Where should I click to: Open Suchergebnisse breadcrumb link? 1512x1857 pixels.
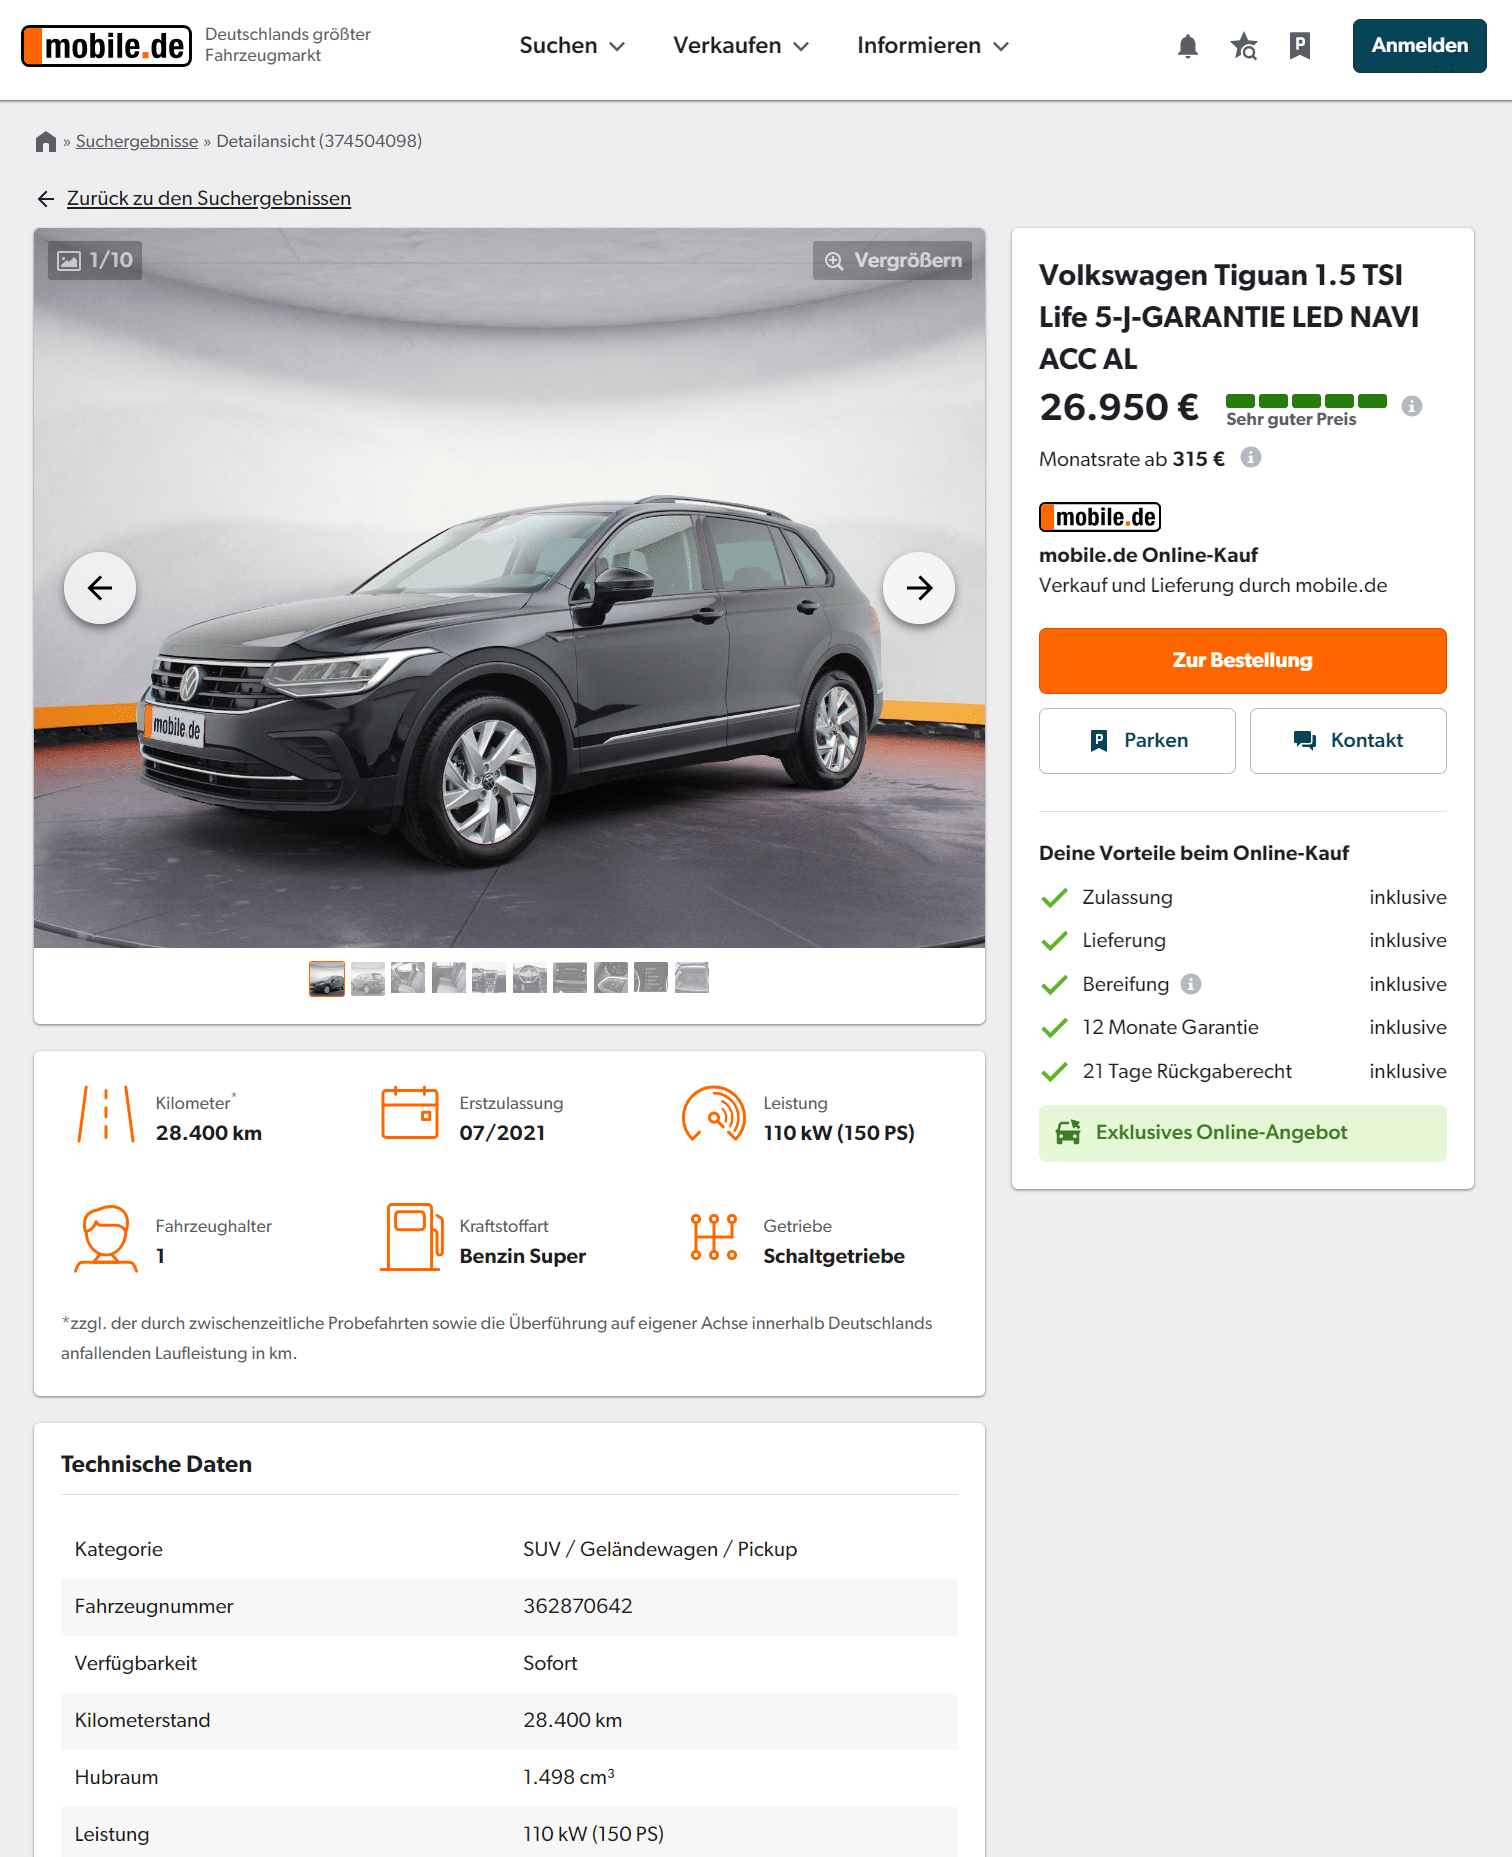point(137,141)
